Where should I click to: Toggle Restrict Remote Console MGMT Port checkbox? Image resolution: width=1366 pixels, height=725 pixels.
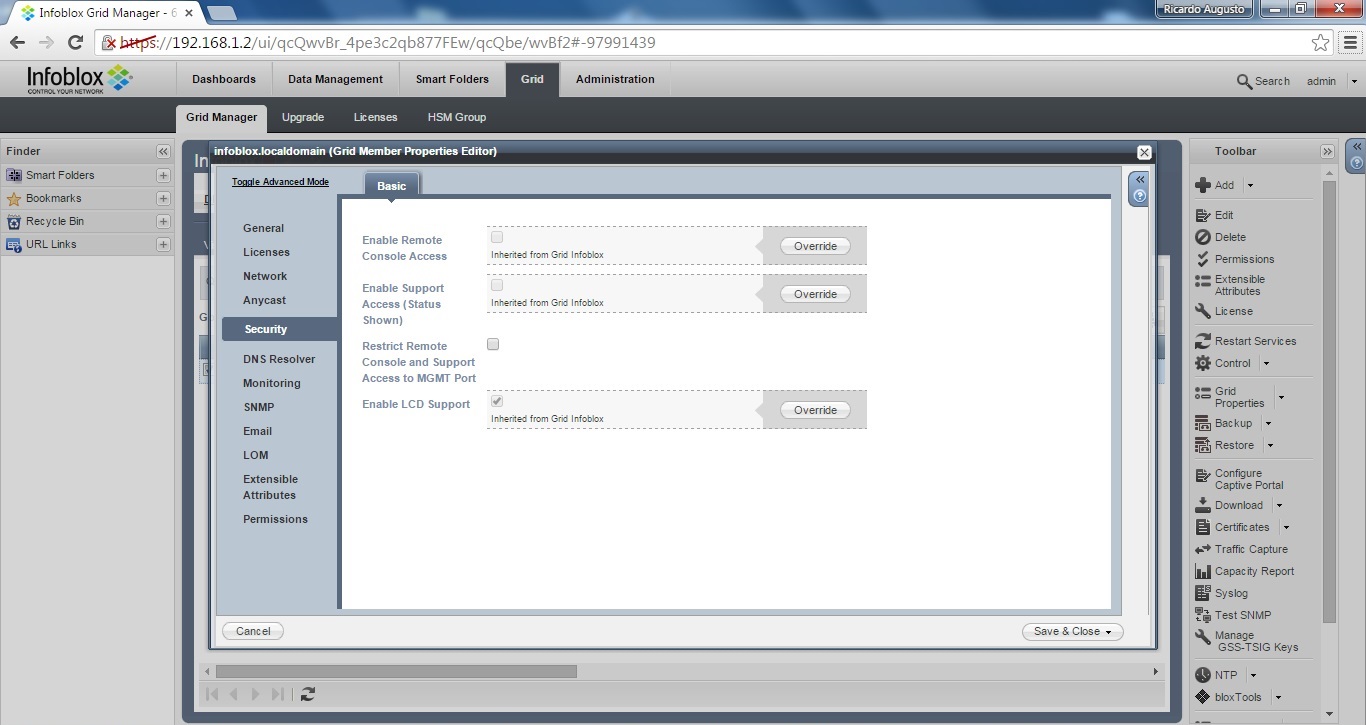click(493, 344)
